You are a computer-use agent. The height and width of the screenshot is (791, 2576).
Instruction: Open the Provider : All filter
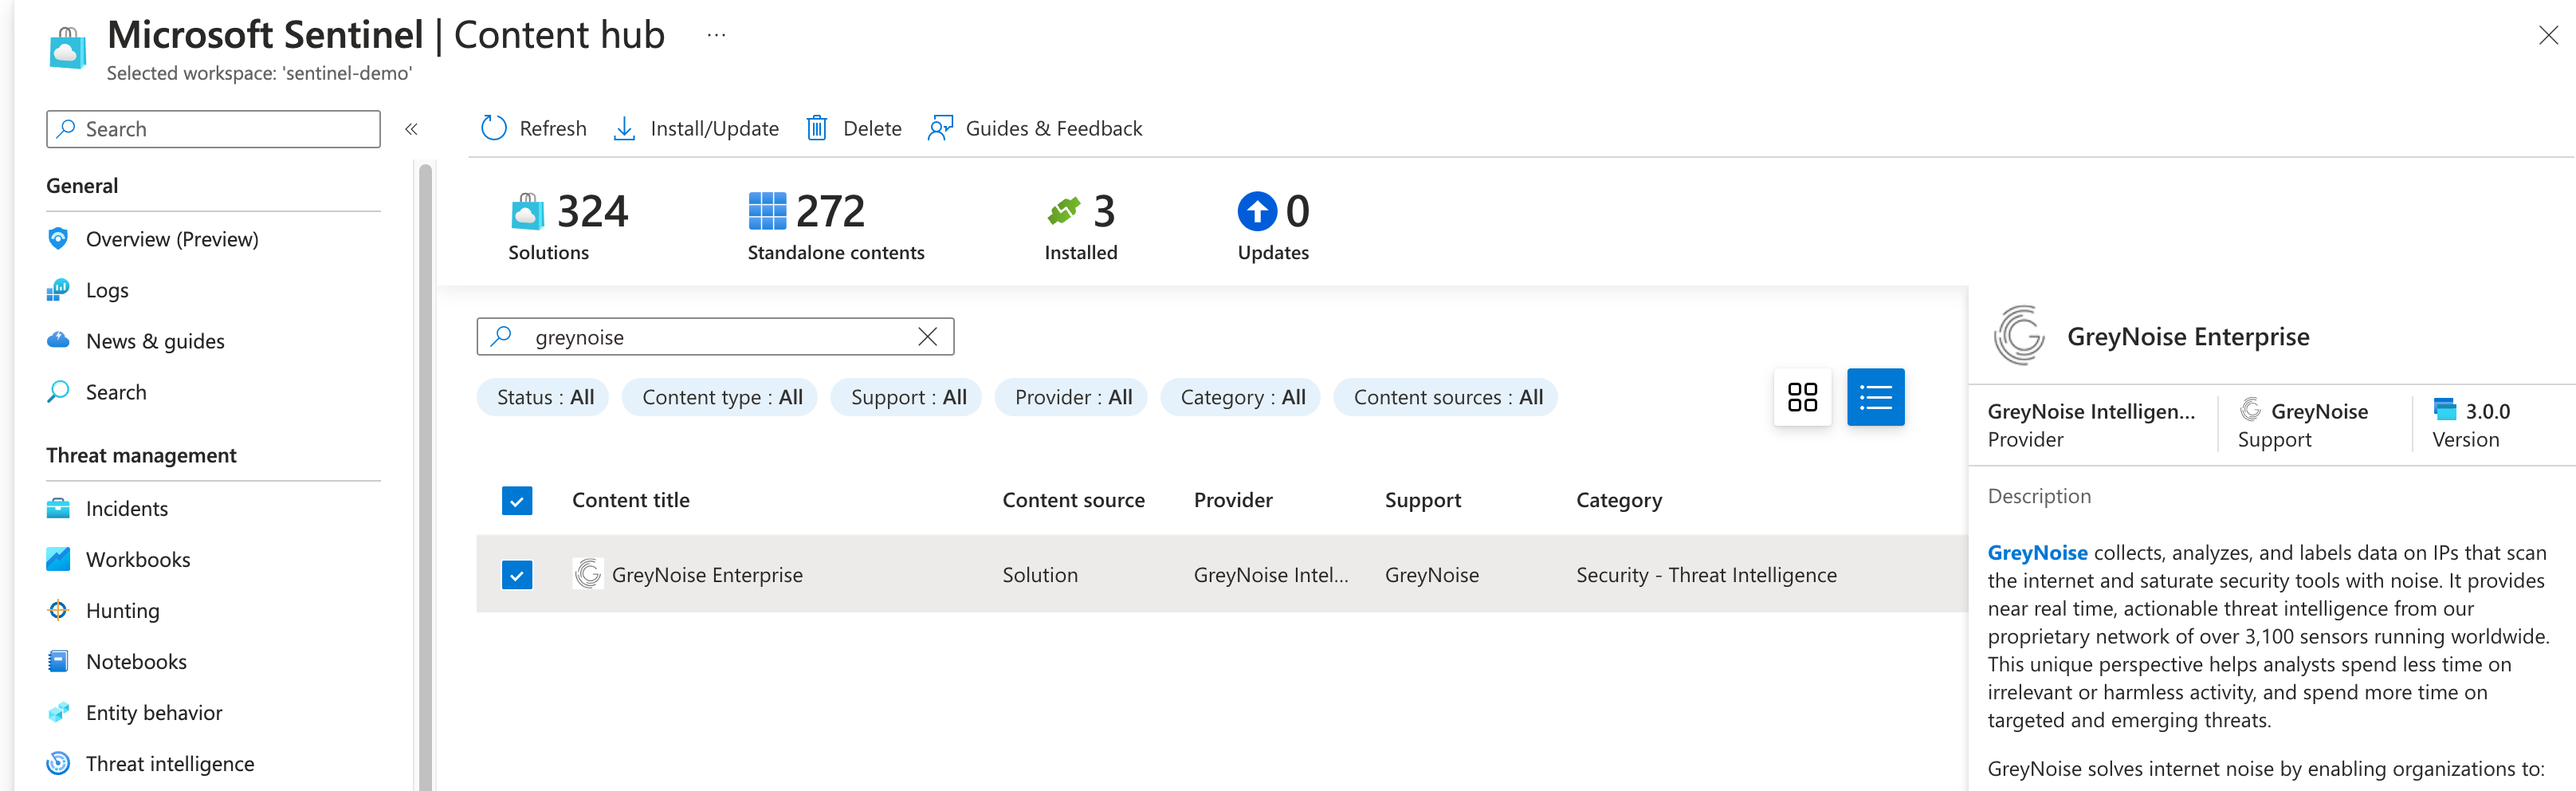point(1072,397)
